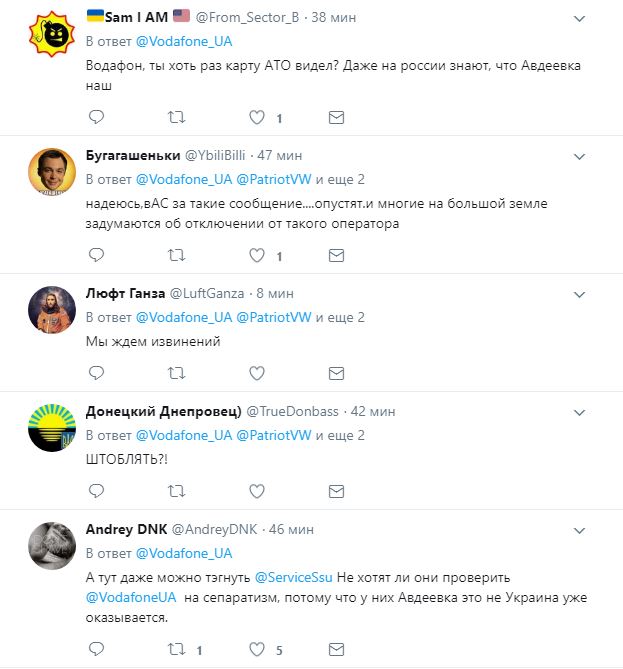This screenshot has width=623, height=669.
Task: Open more options on Andrey DNK's tweet
Action: (580, 528)
